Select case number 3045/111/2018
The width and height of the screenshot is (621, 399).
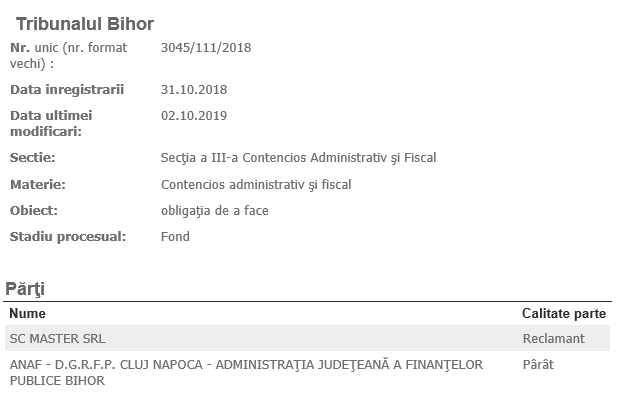(206, 48)
